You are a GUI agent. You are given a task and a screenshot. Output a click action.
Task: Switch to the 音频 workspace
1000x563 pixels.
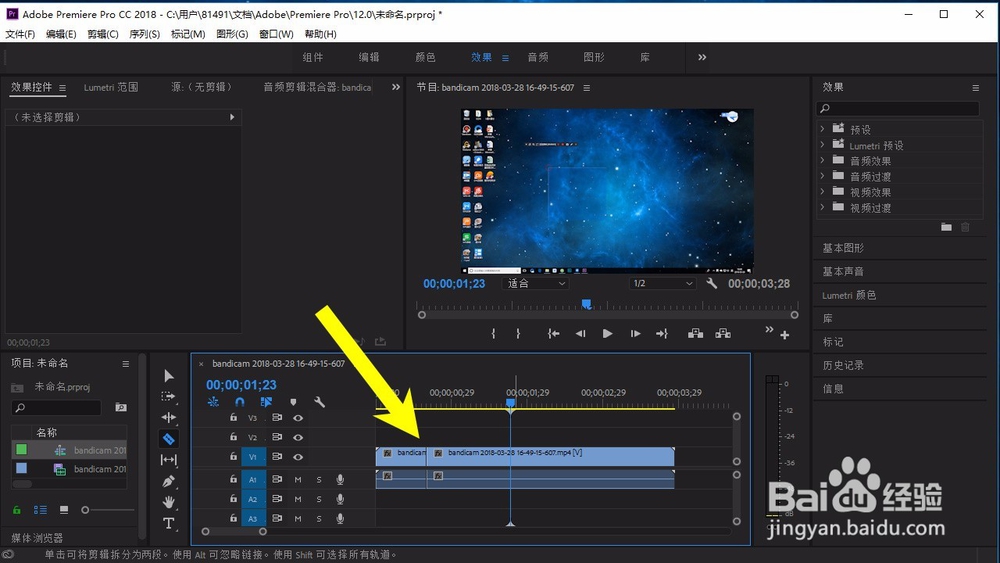[x=538, y=57]
